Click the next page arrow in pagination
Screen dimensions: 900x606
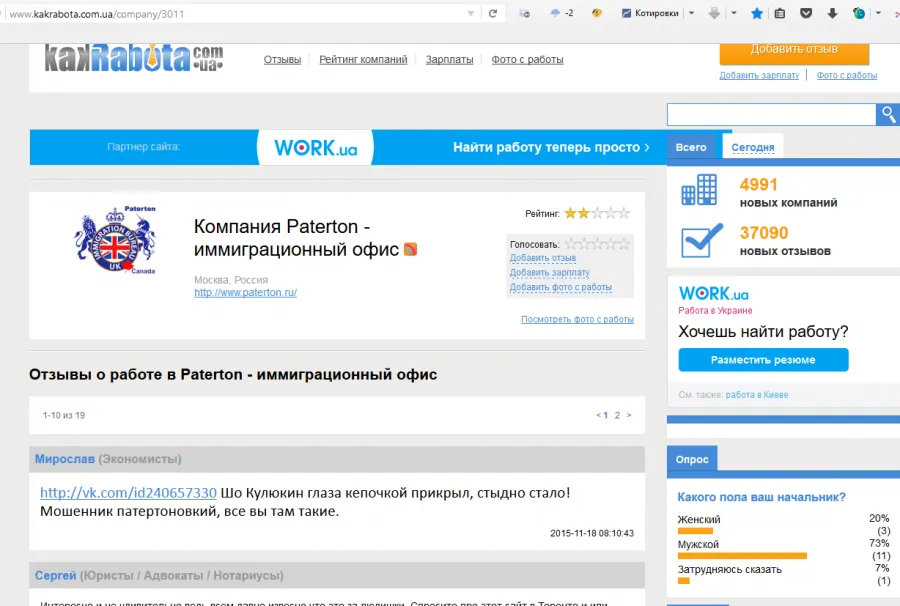point(629,415)
